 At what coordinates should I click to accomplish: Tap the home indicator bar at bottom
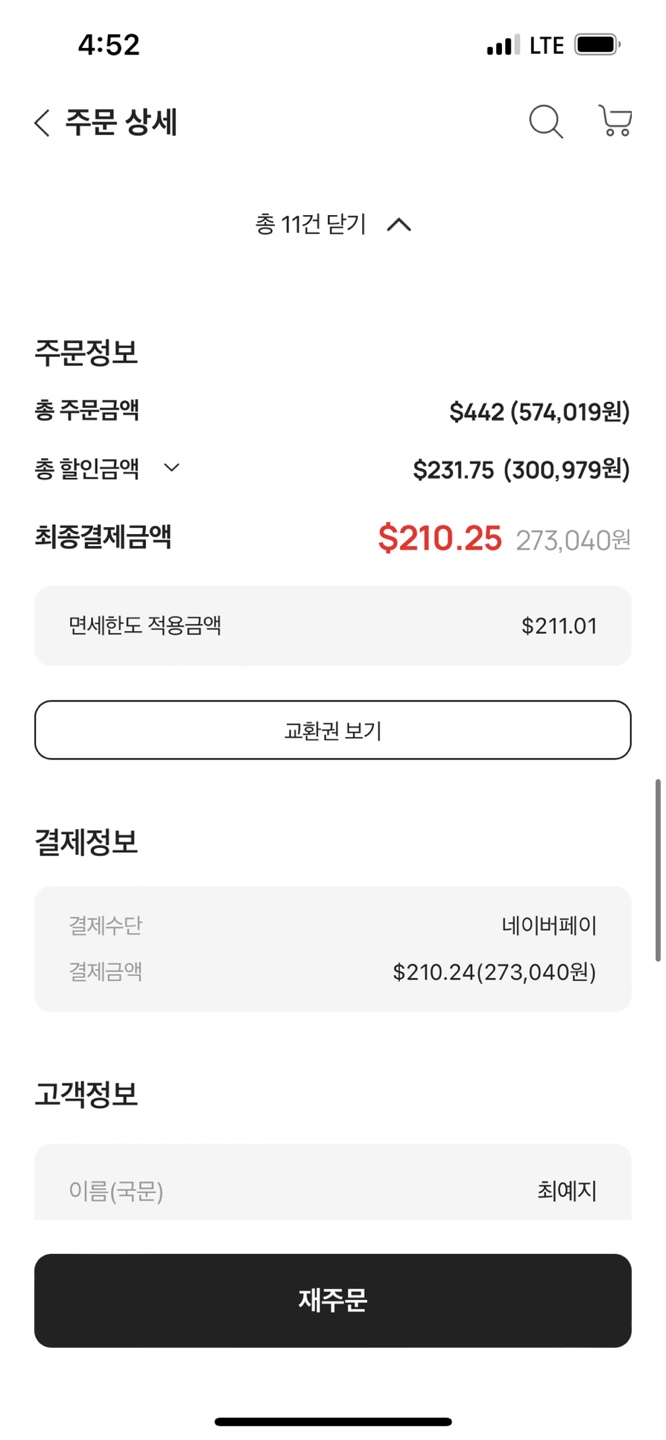[x=333, y=1421]
